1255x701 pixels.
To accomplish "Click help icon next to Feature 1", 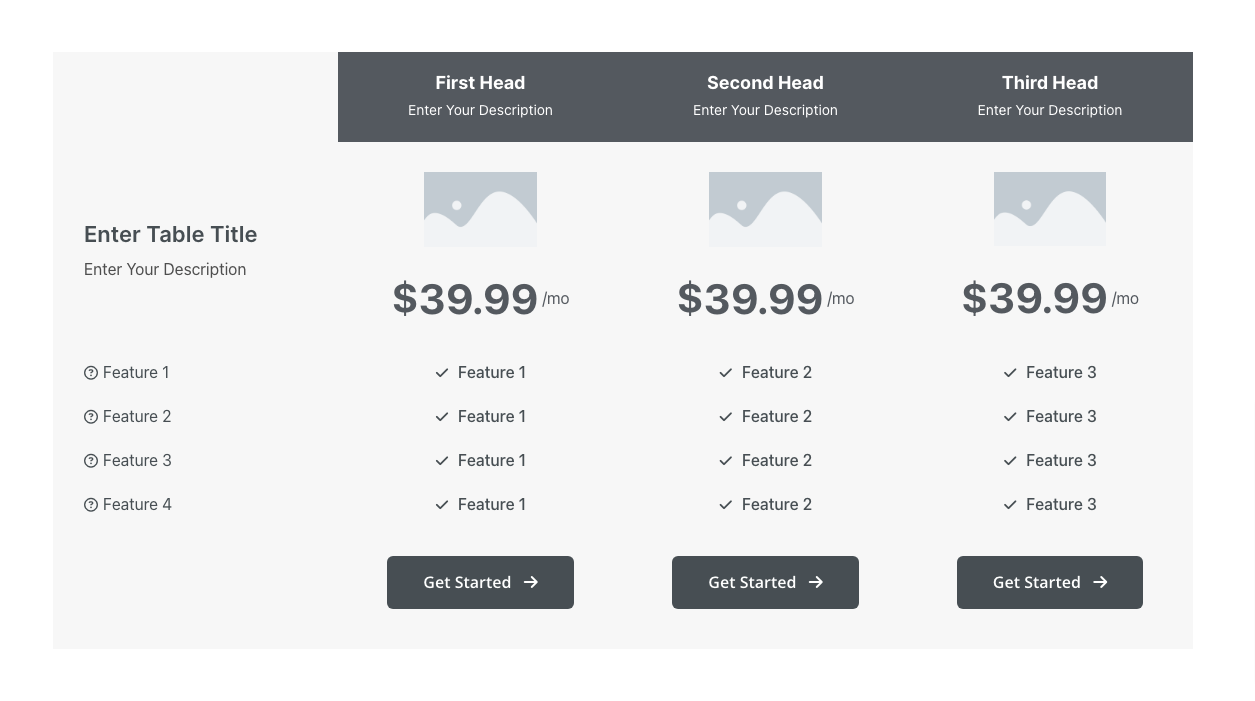I will [x=91, y=373].
